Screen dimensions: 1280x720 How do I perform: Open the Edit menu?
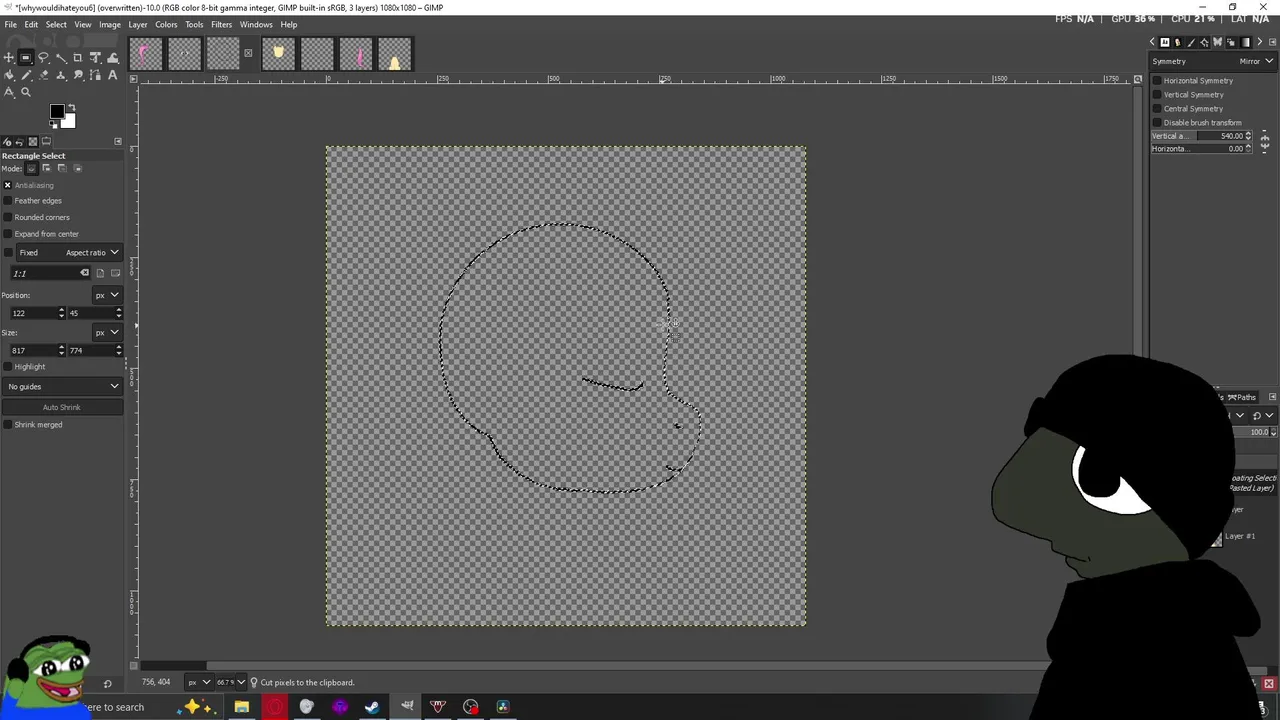(31, 24)
